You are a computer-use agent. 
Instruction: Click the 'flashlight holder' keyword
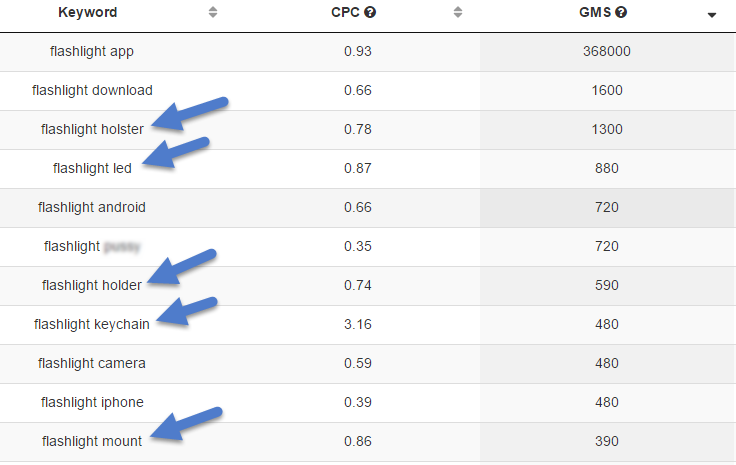(x=92, y=285)
